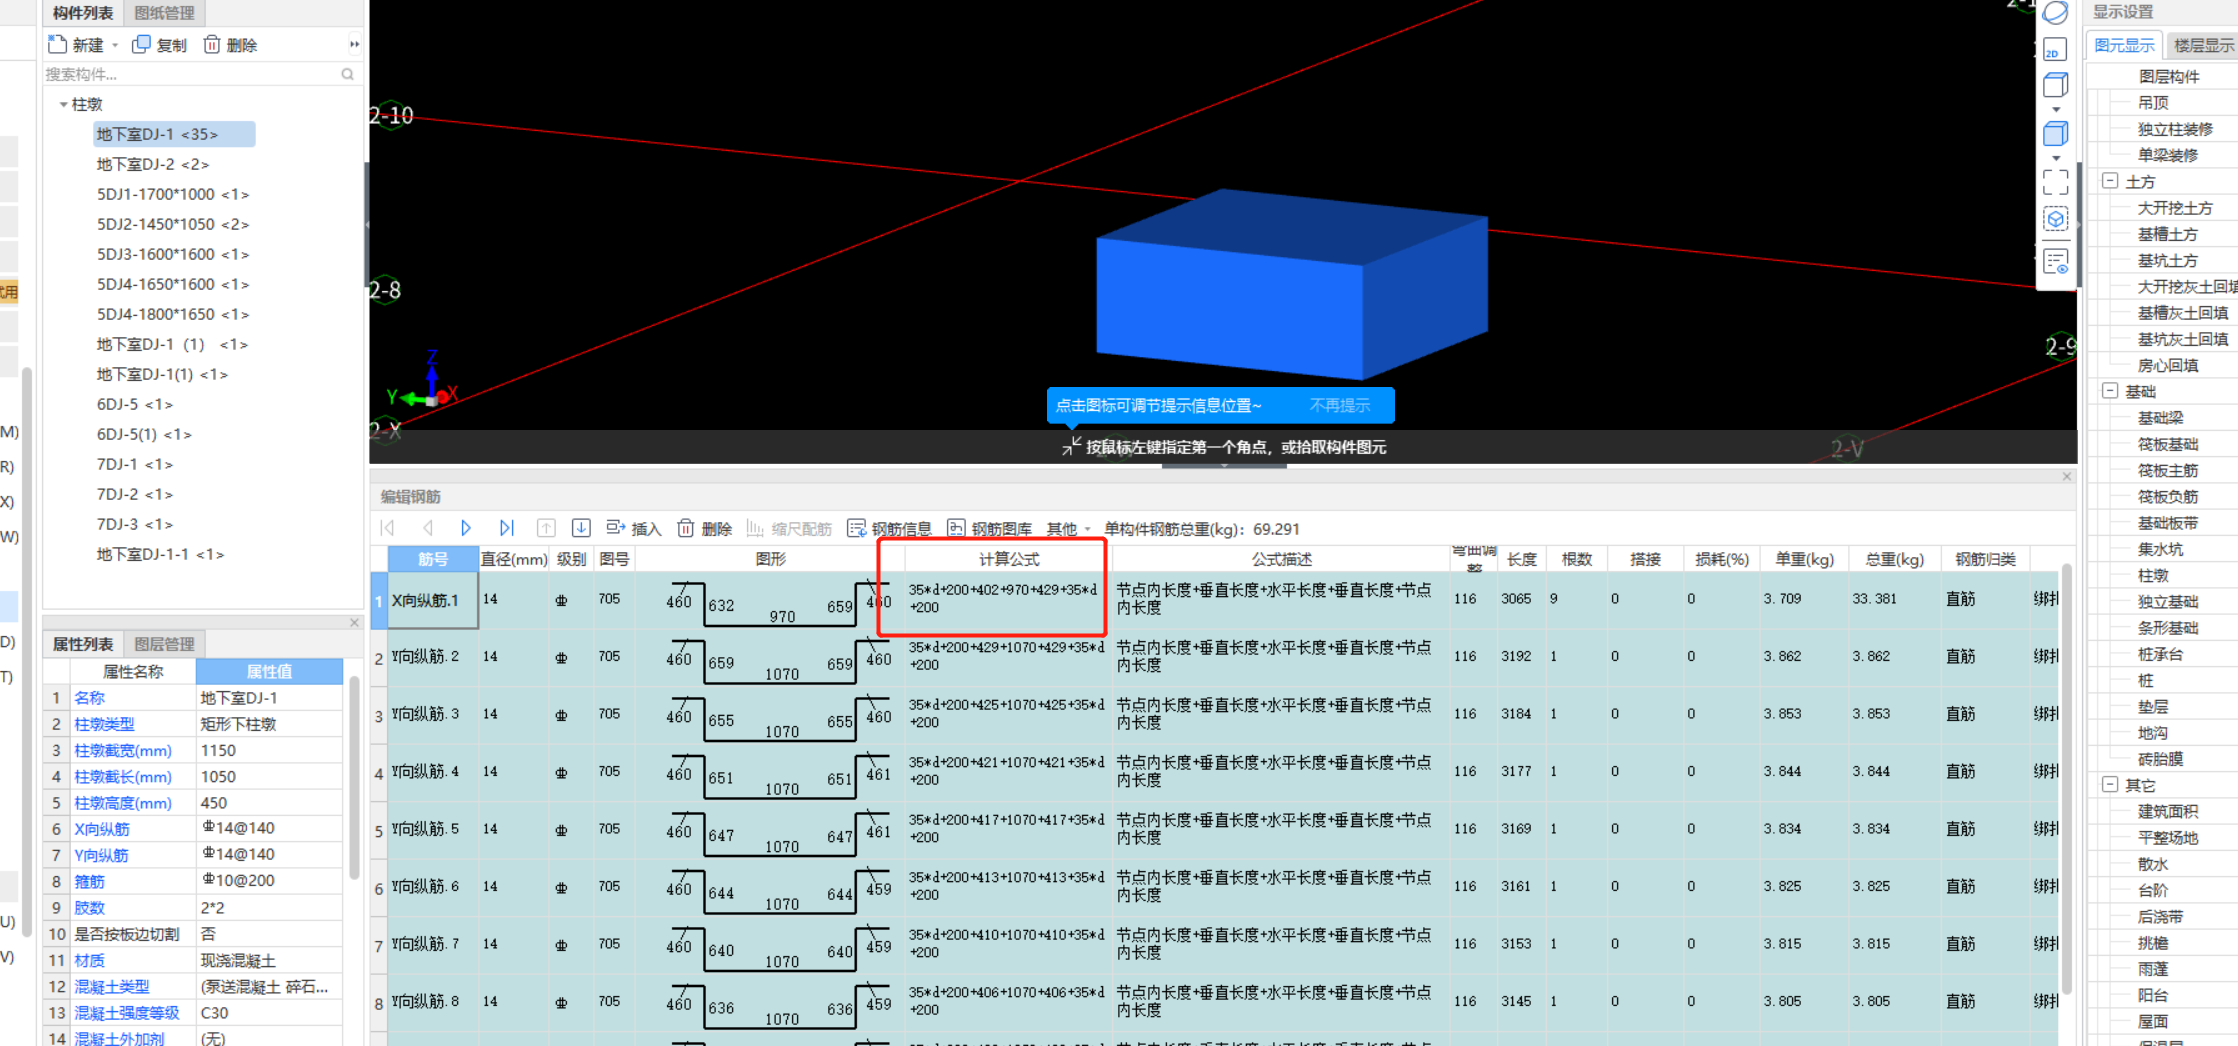Click the rebar table vertical scrollbar

[x=2066, y=780]
